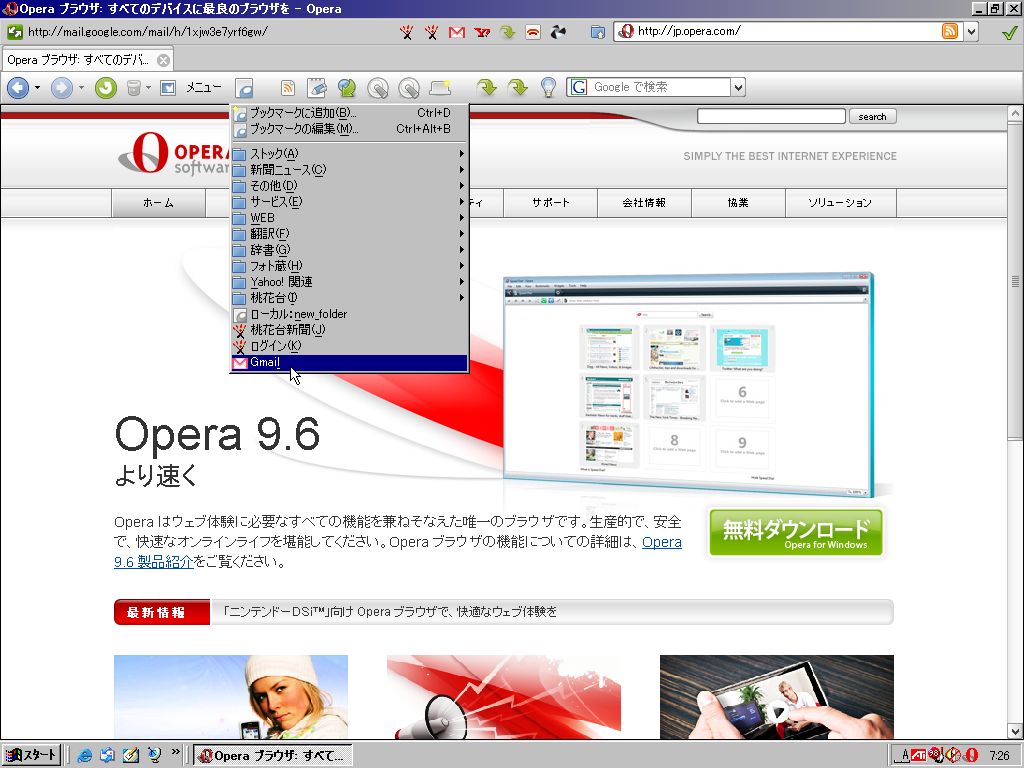This screenshot has width=1024, height=768.
Task: Select the Gmail bookmark menu entry
Action: (x=349, y=362)
